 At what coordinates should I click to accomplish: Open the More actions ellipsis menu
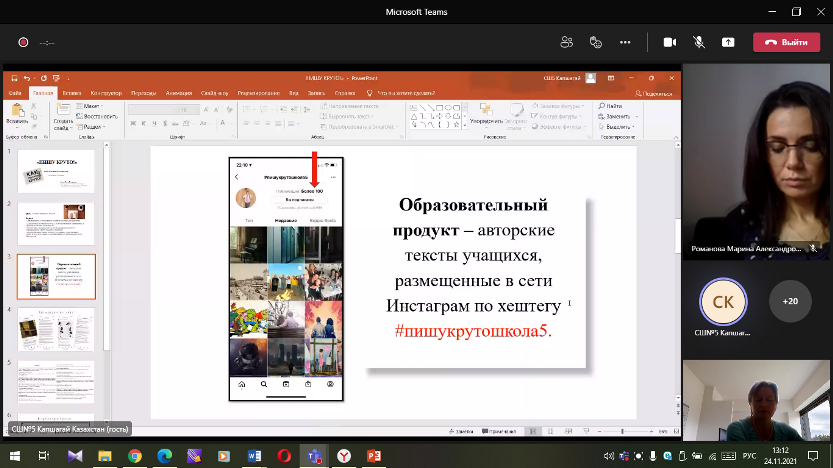625,42
